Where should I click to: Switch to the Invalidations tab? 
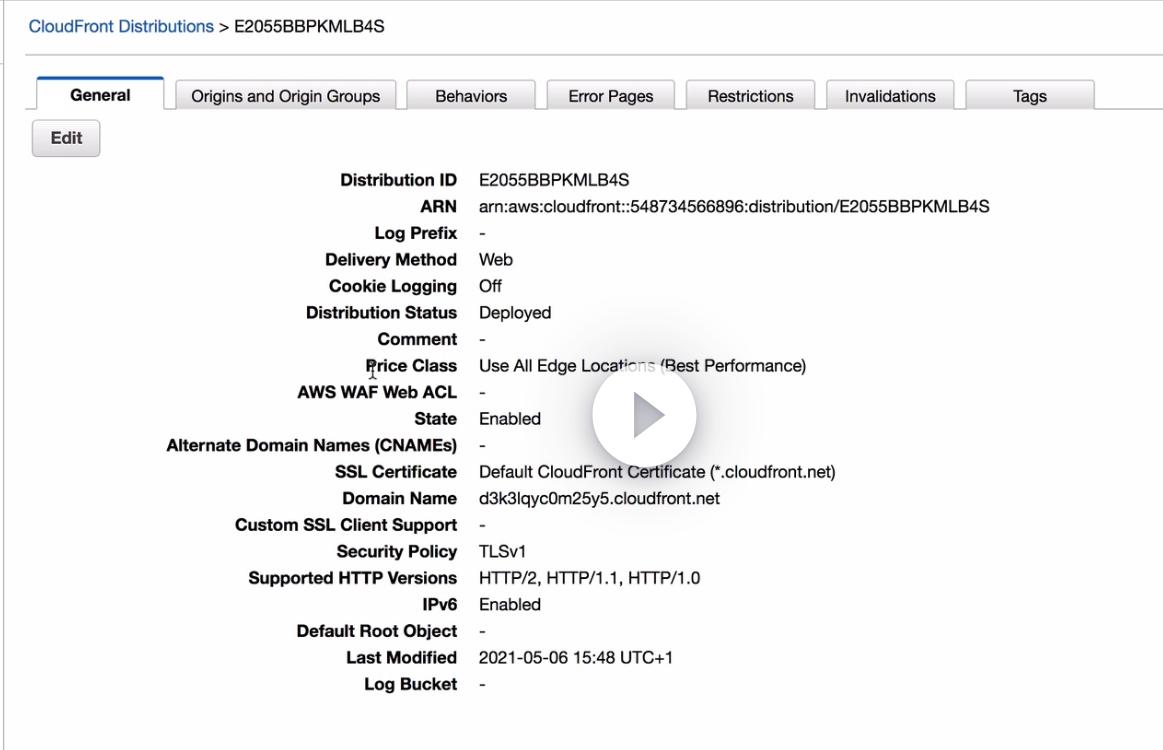point(890,96)
